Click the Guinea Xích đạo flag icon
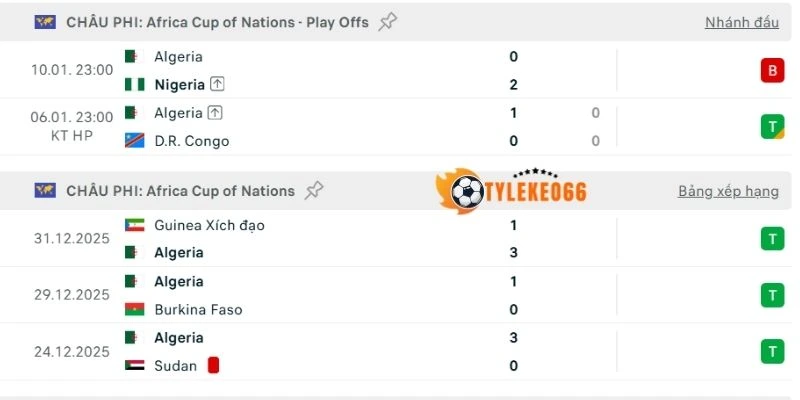The width and height of the screenshot is (800, 400). (134, 225)
